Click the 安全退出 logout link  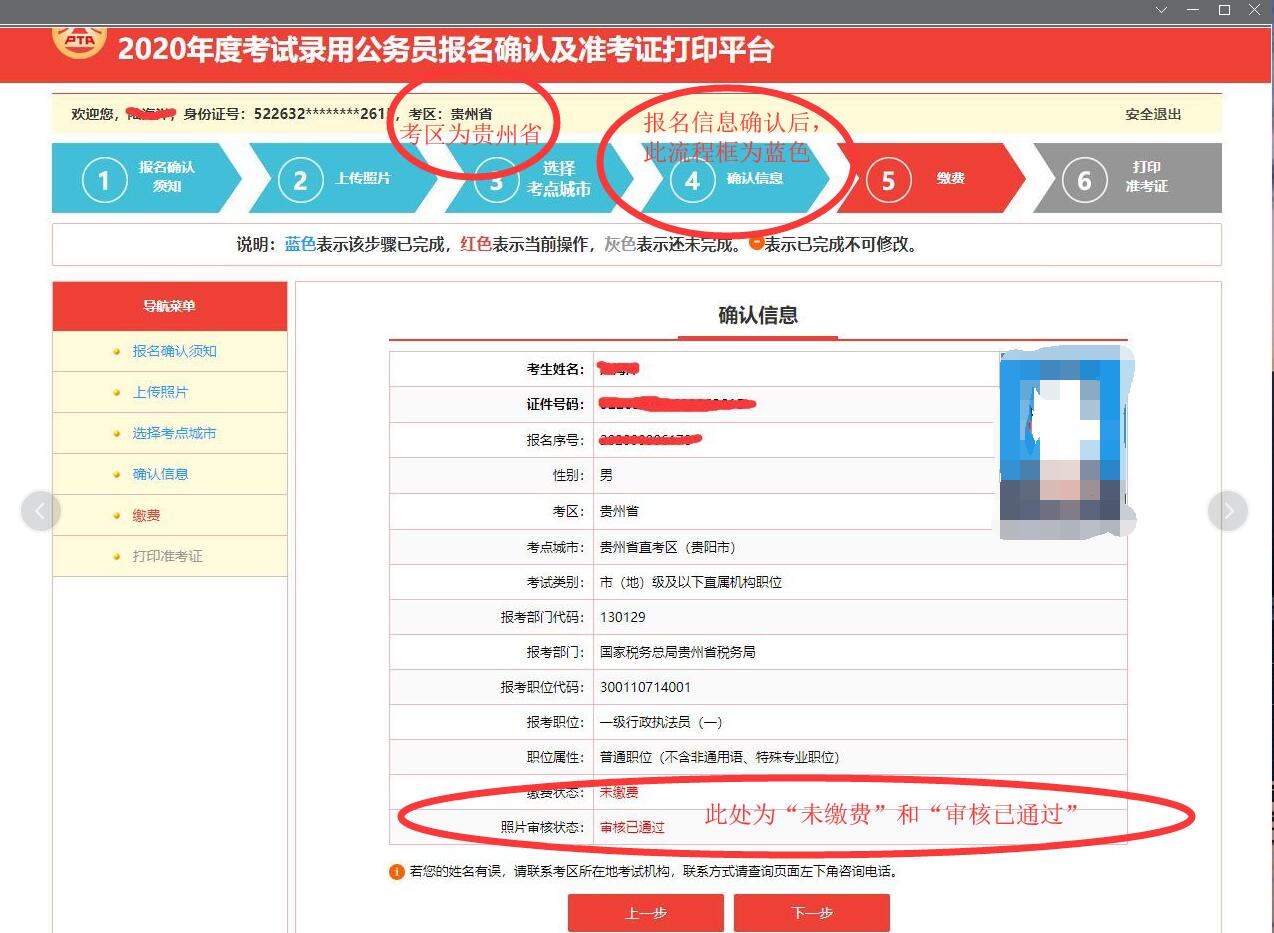(x=1152, y=114)
